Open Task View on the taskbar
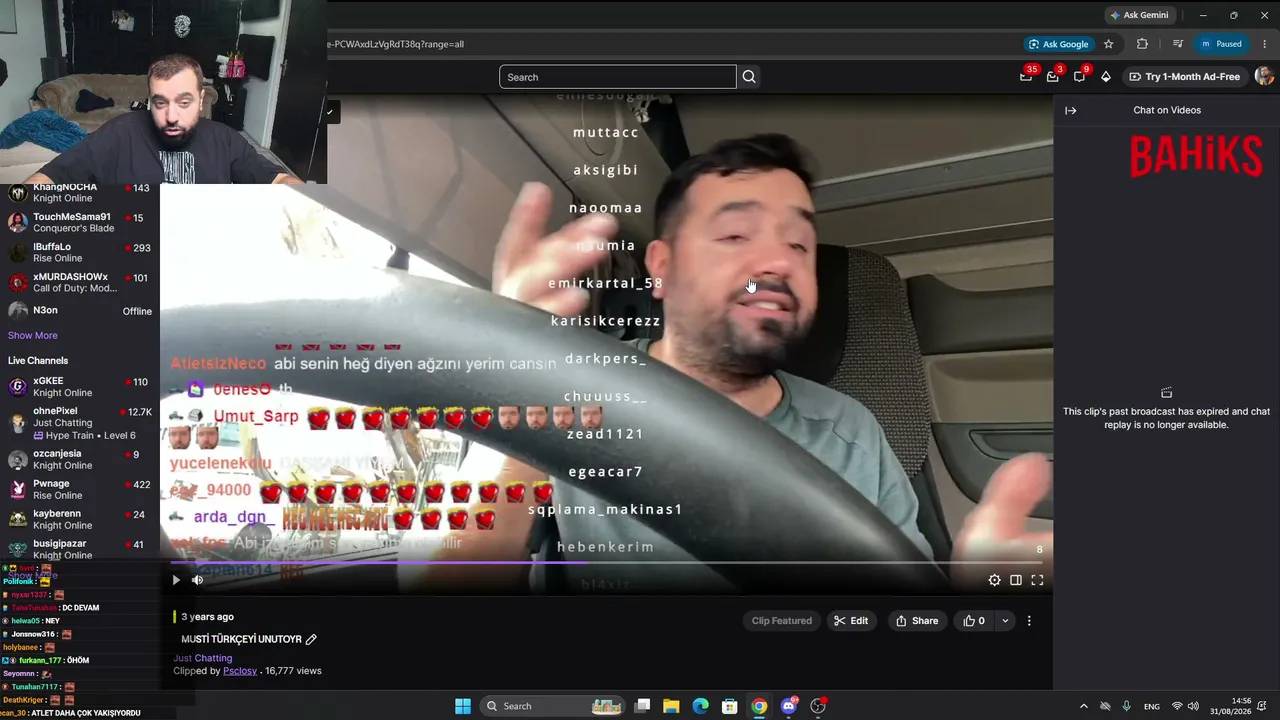 coord(642,706)
